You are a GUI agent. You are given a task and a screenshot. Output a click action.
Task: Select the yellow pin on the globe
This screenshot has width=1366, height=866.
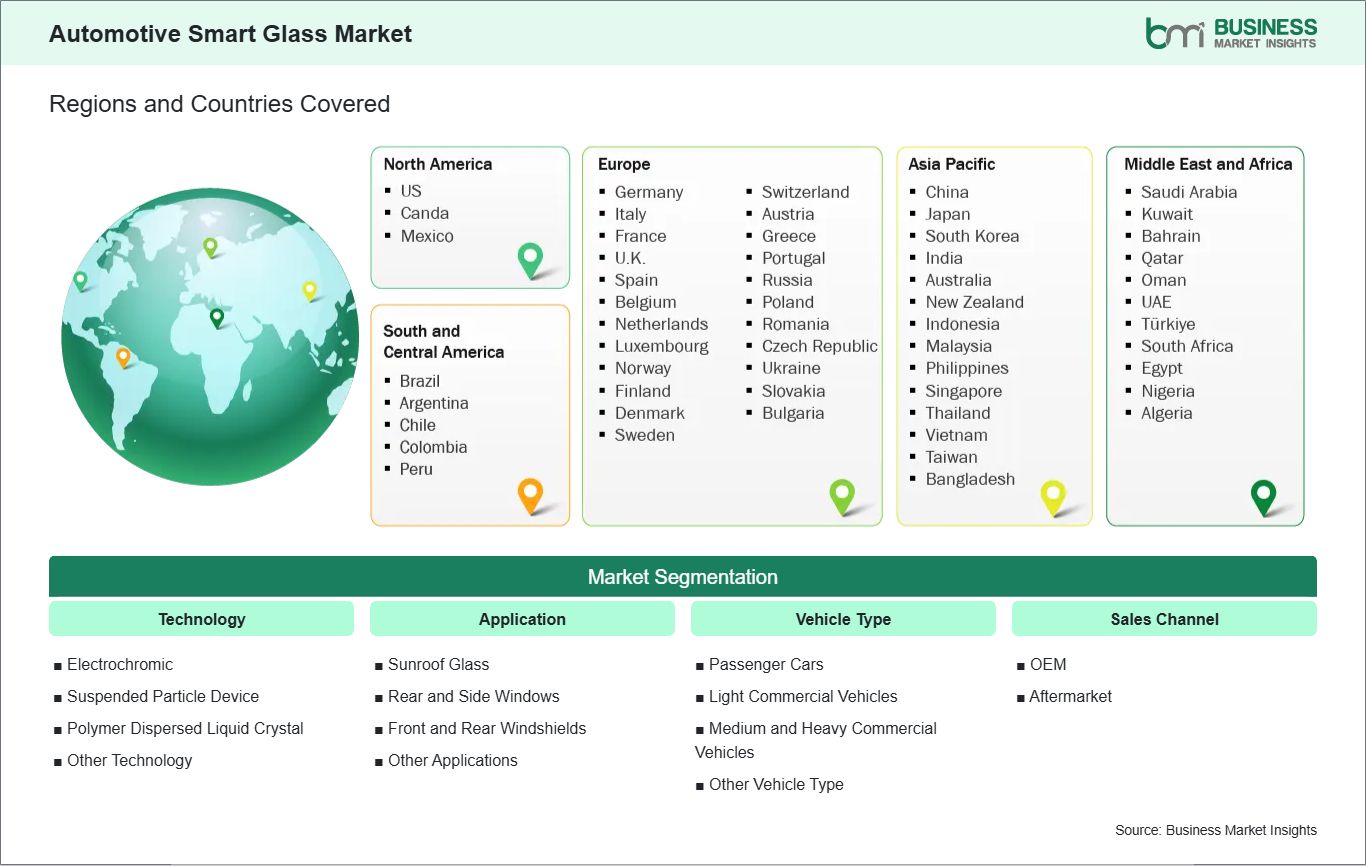coord(309,290)
